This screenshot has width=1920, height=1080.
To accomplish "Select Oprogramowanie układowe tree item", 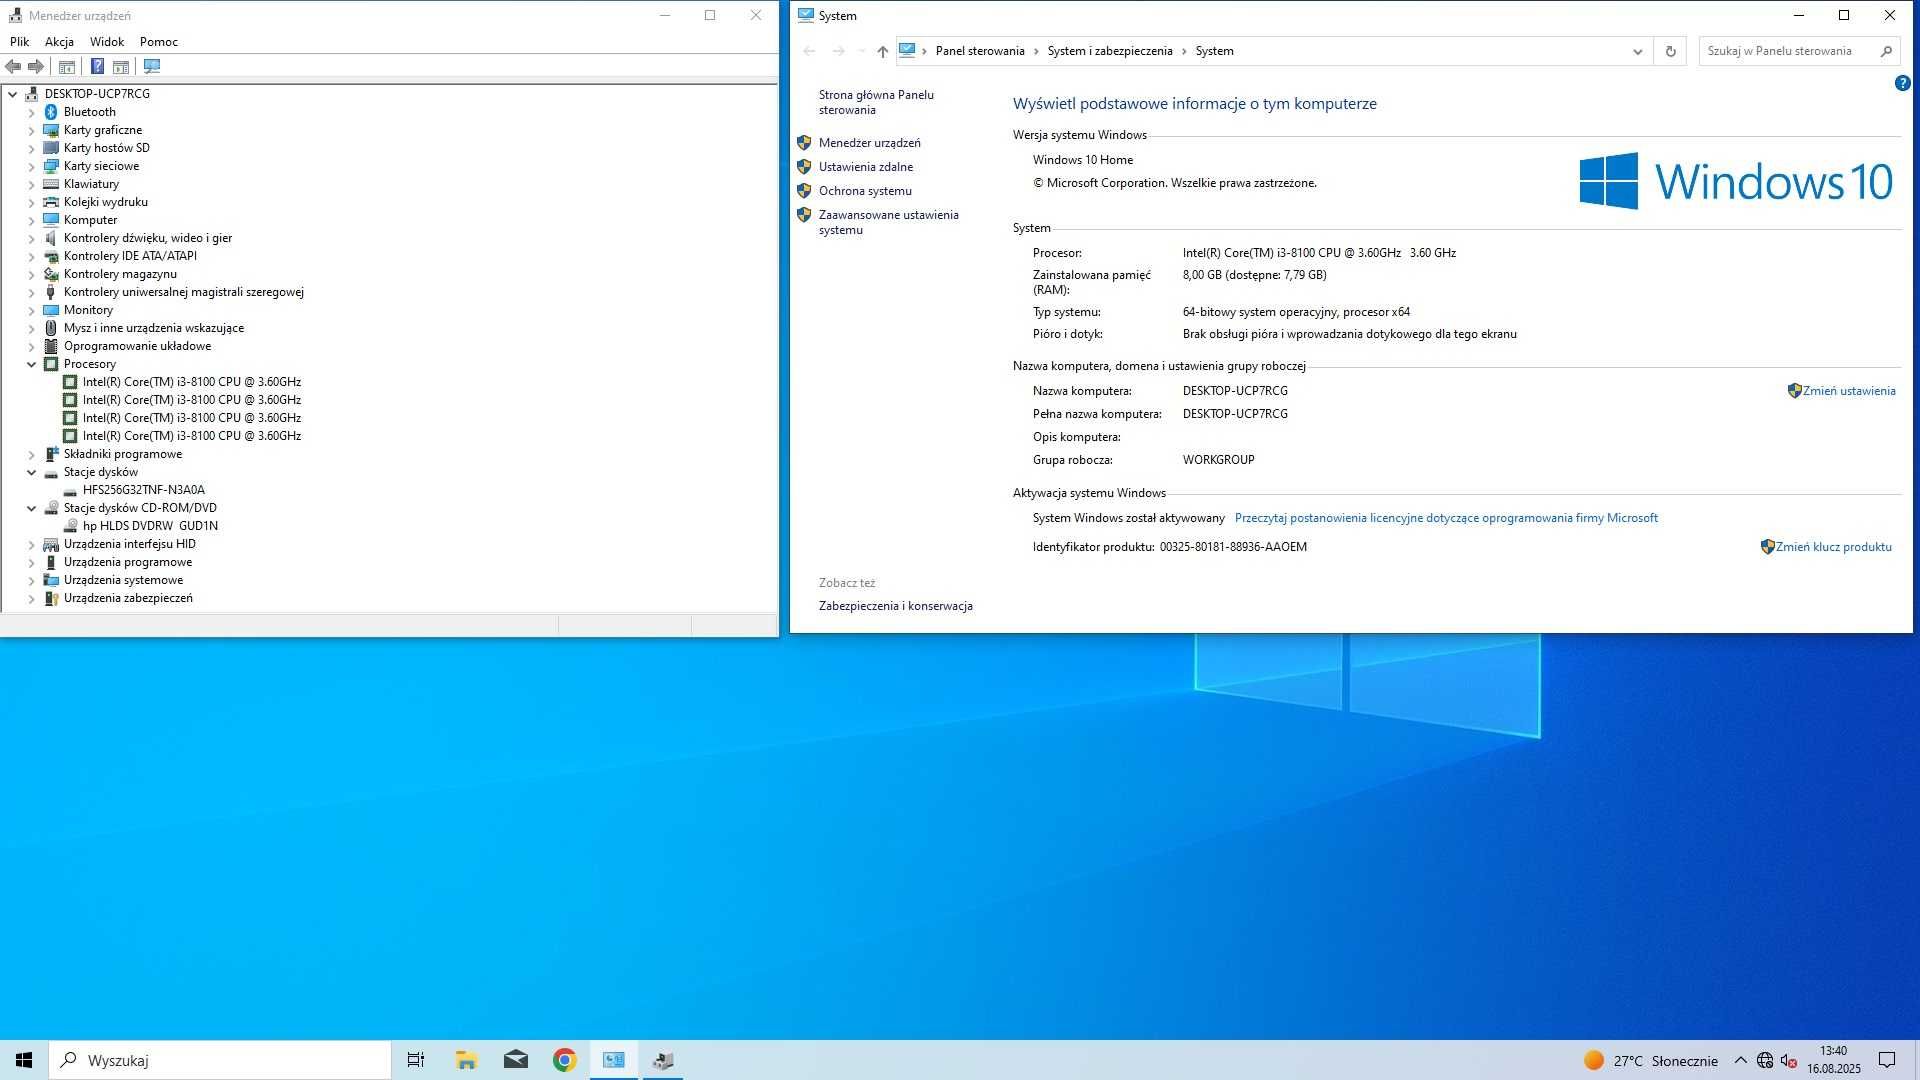I will pyautogui.click(x=137, y=346).
